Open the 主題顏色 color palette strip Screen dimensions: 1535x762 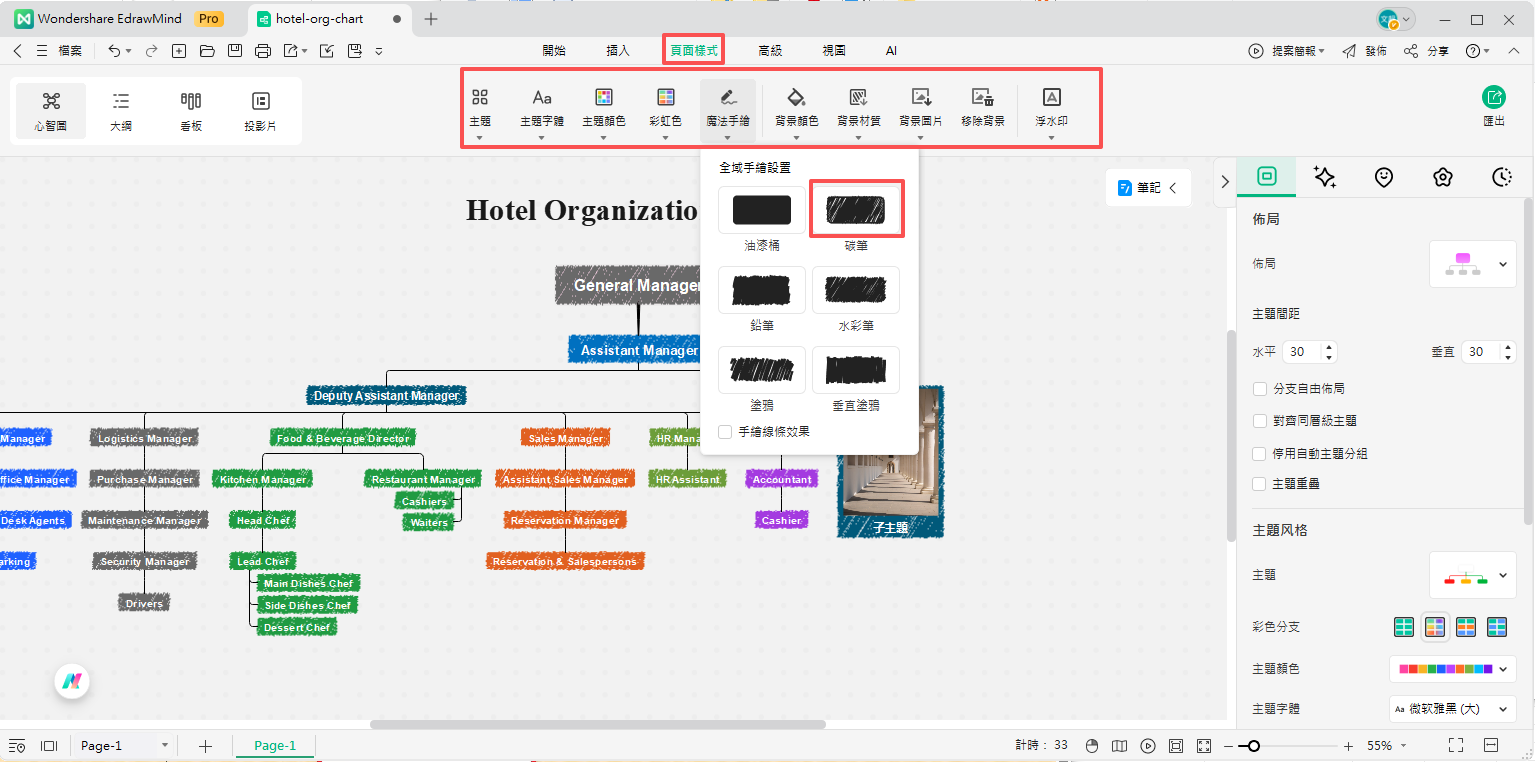pyautogui.click(x=1452, y=668)
